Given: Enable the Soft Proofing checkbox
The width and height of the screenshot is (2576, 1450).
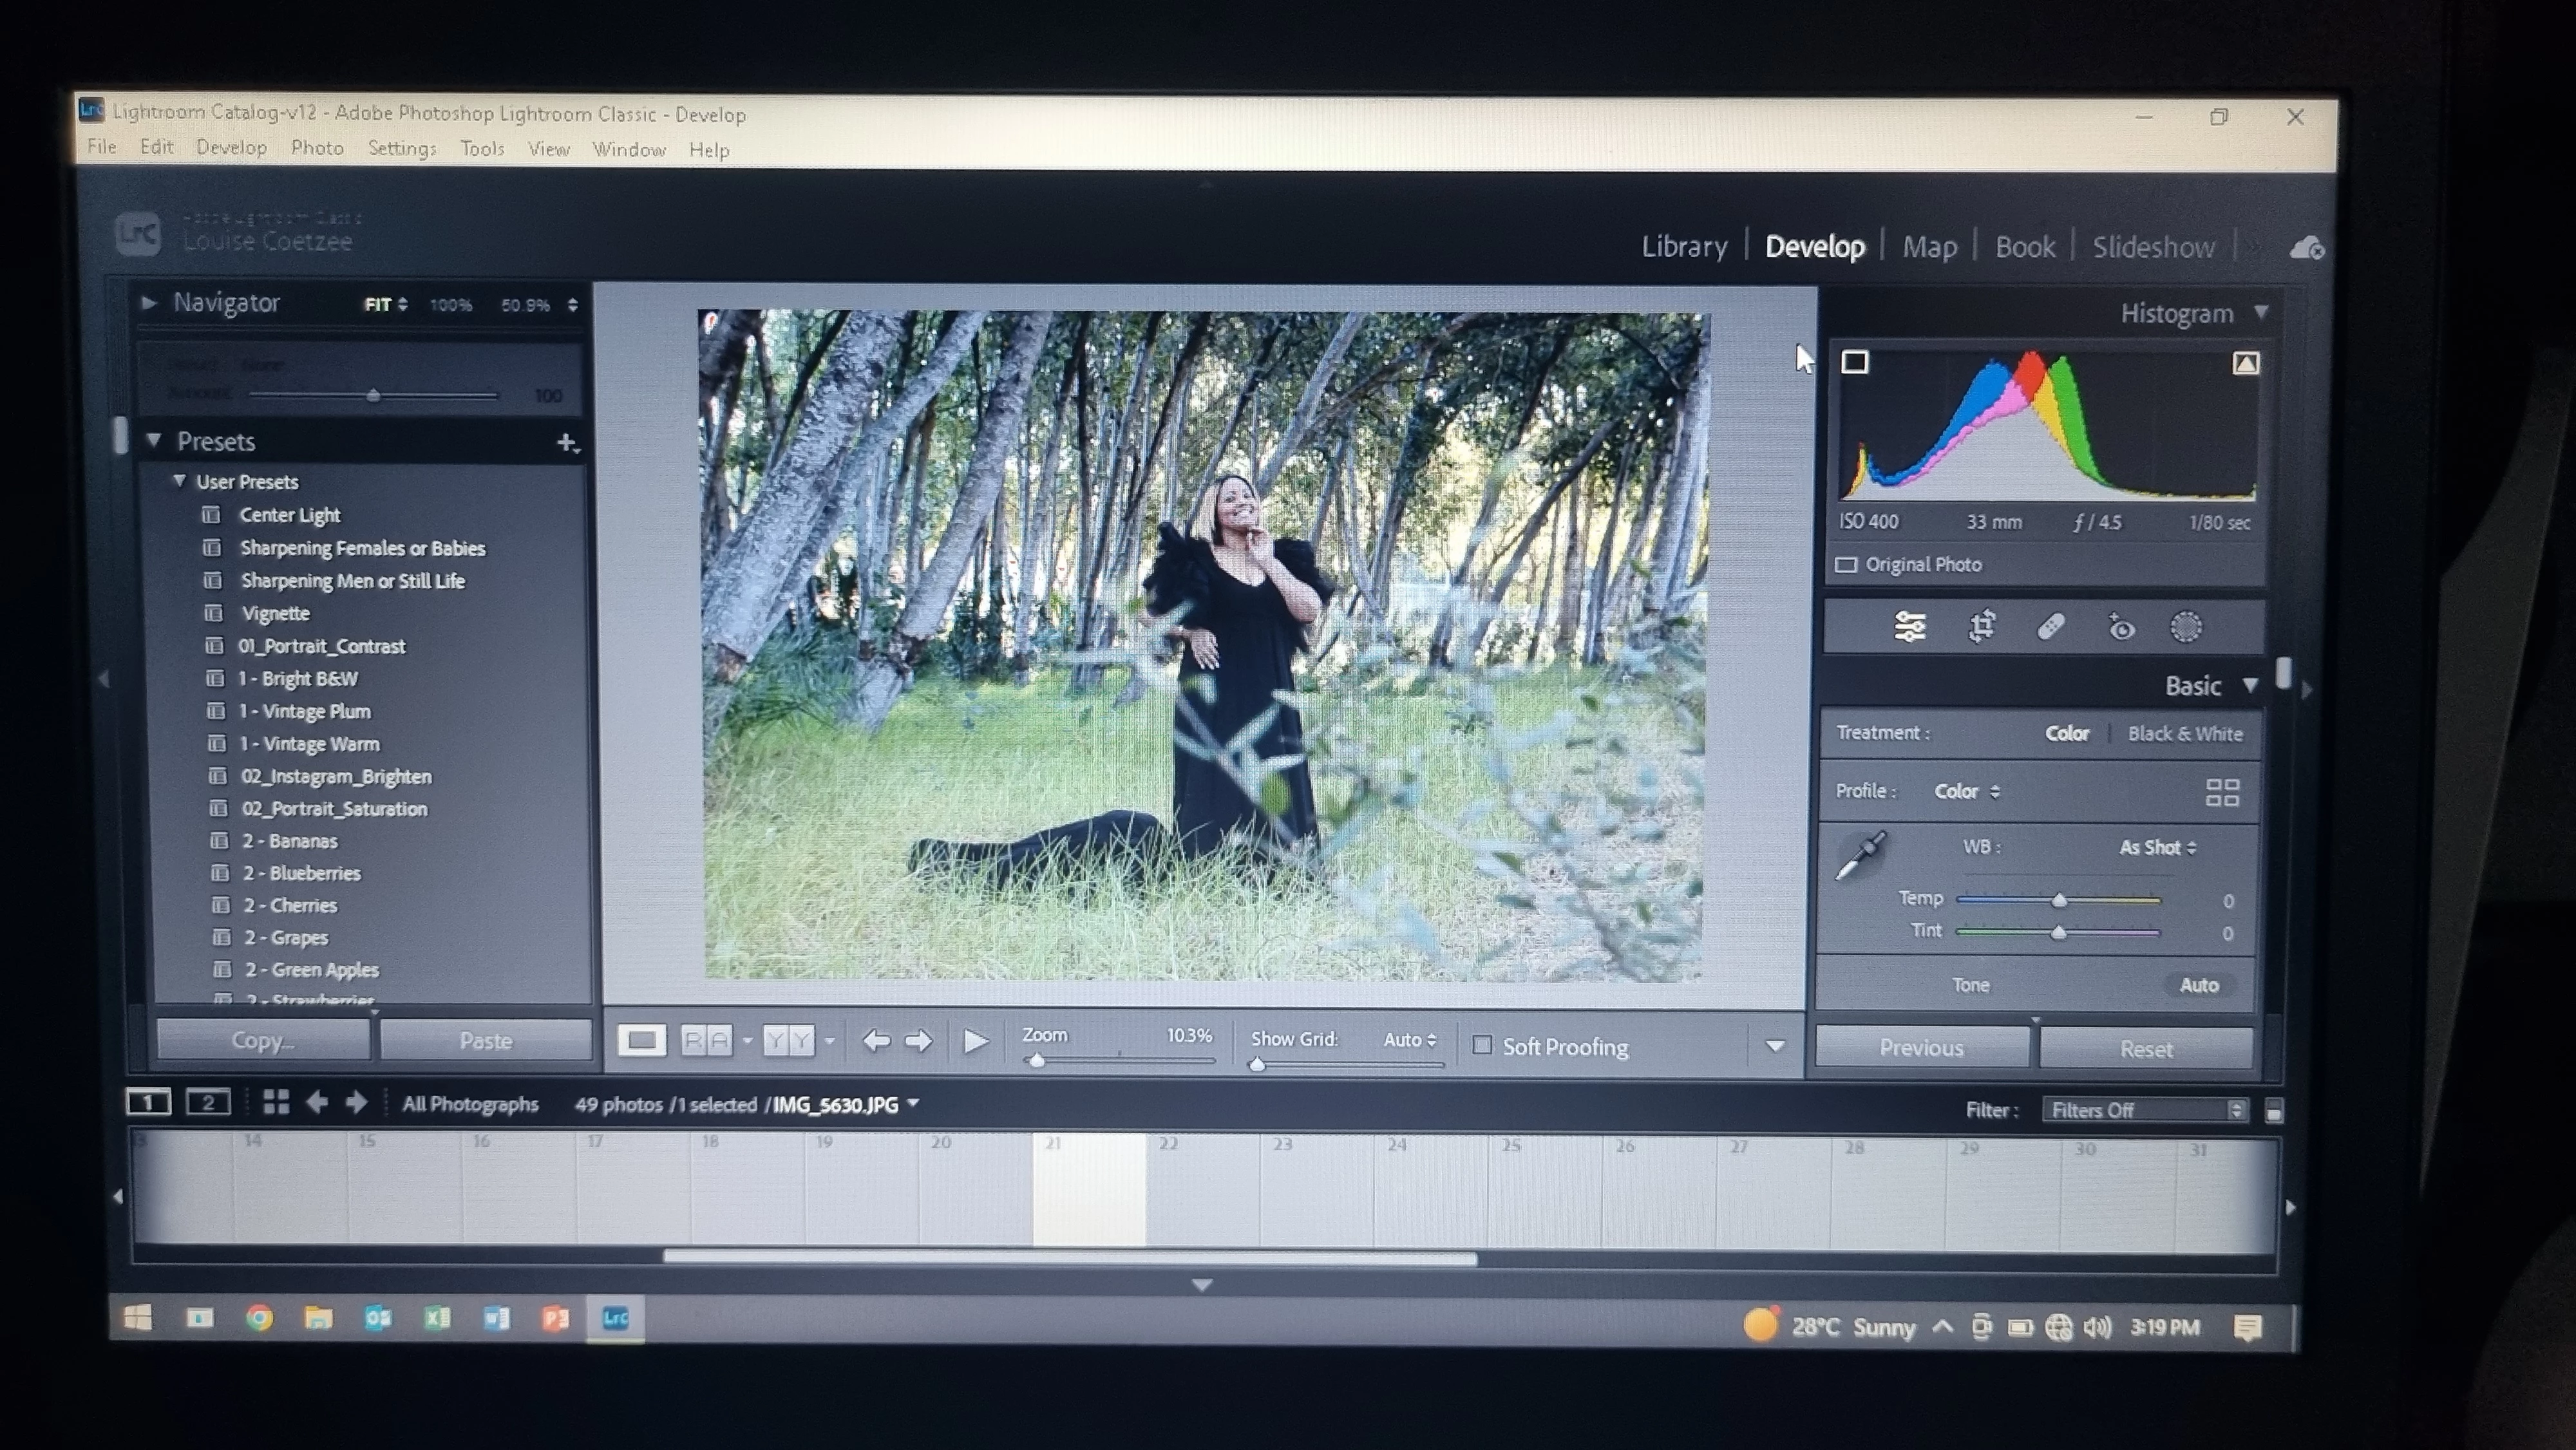Looking at the screenshot, I should pos(1482,1045).
